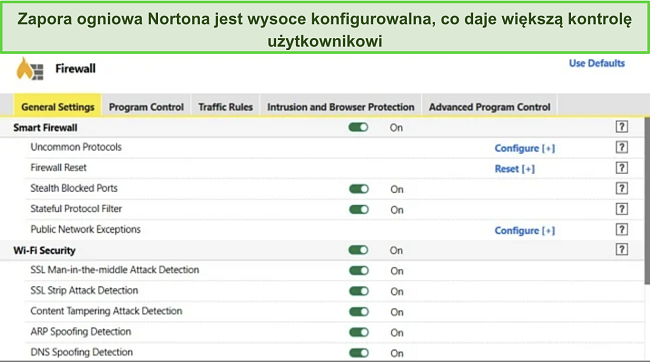The height and width of the screenshot is (362, 650).
Task: Click the Use Defaults link
Action: (x=597, y=63)
